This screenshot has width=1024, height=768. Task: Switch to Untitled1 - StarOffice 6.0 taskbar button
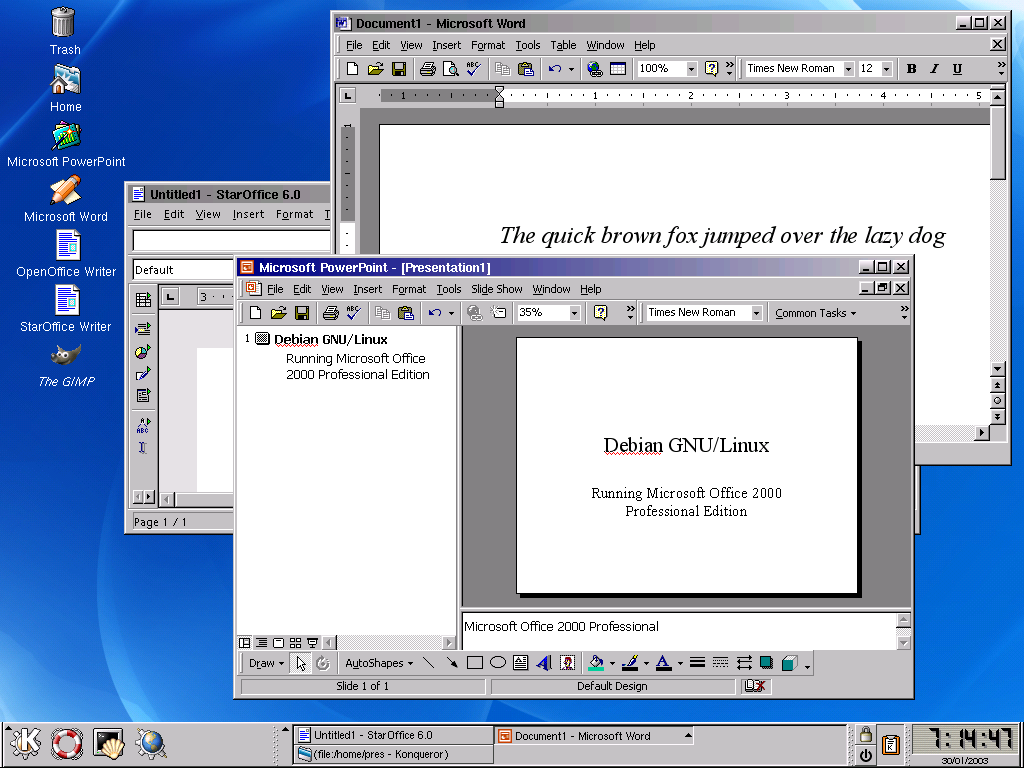coord(393,735)
